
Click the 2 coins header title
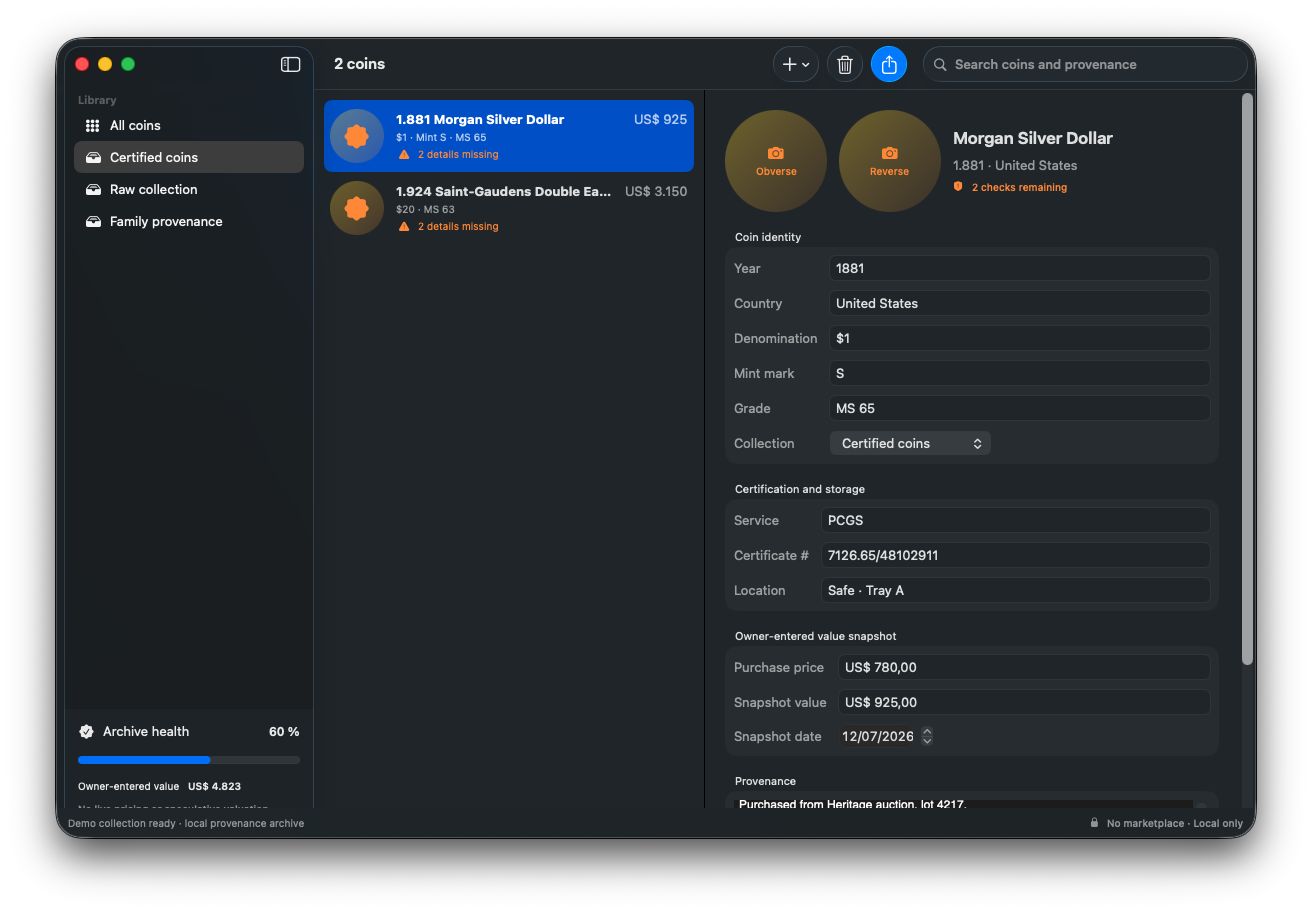coord(359,64)
